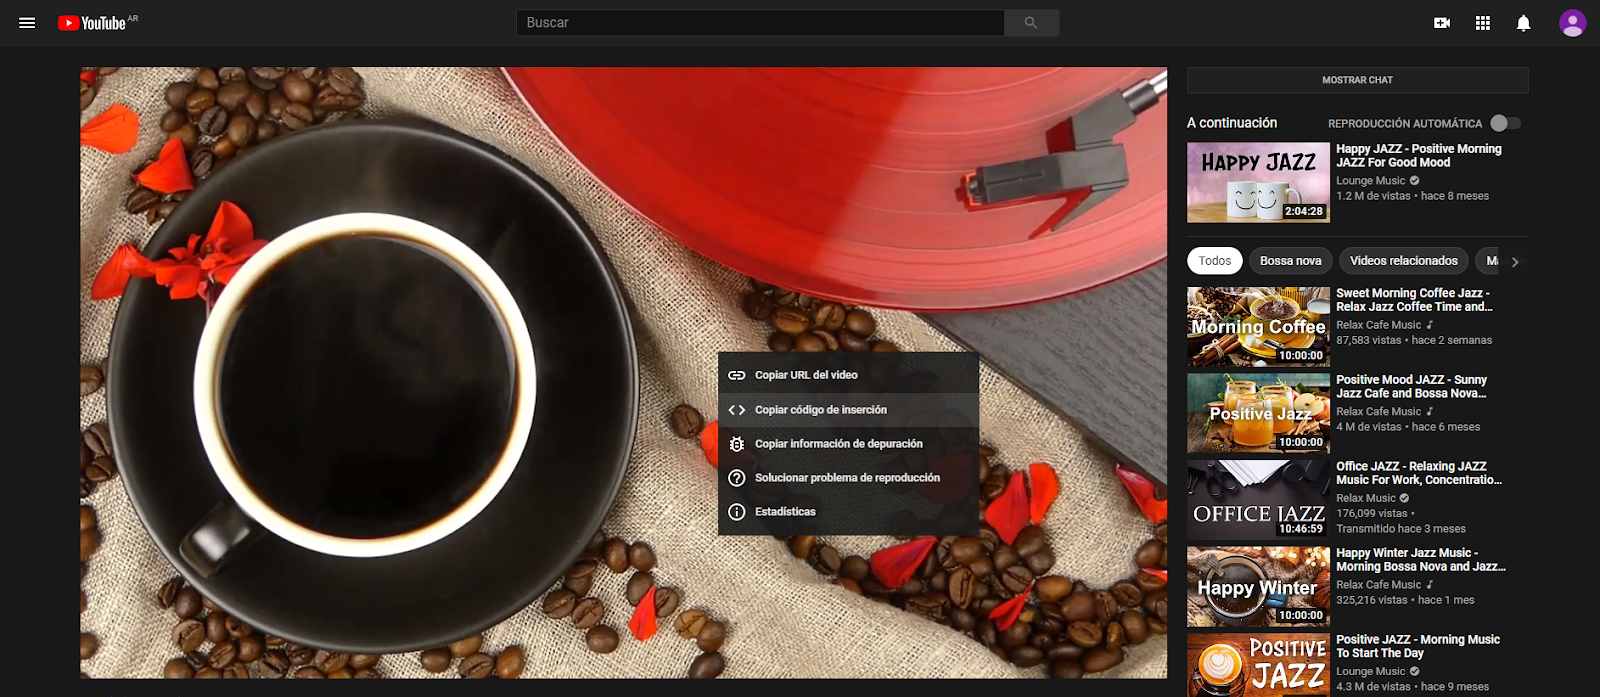Choose Solucionar problema de reproducción

846,478
